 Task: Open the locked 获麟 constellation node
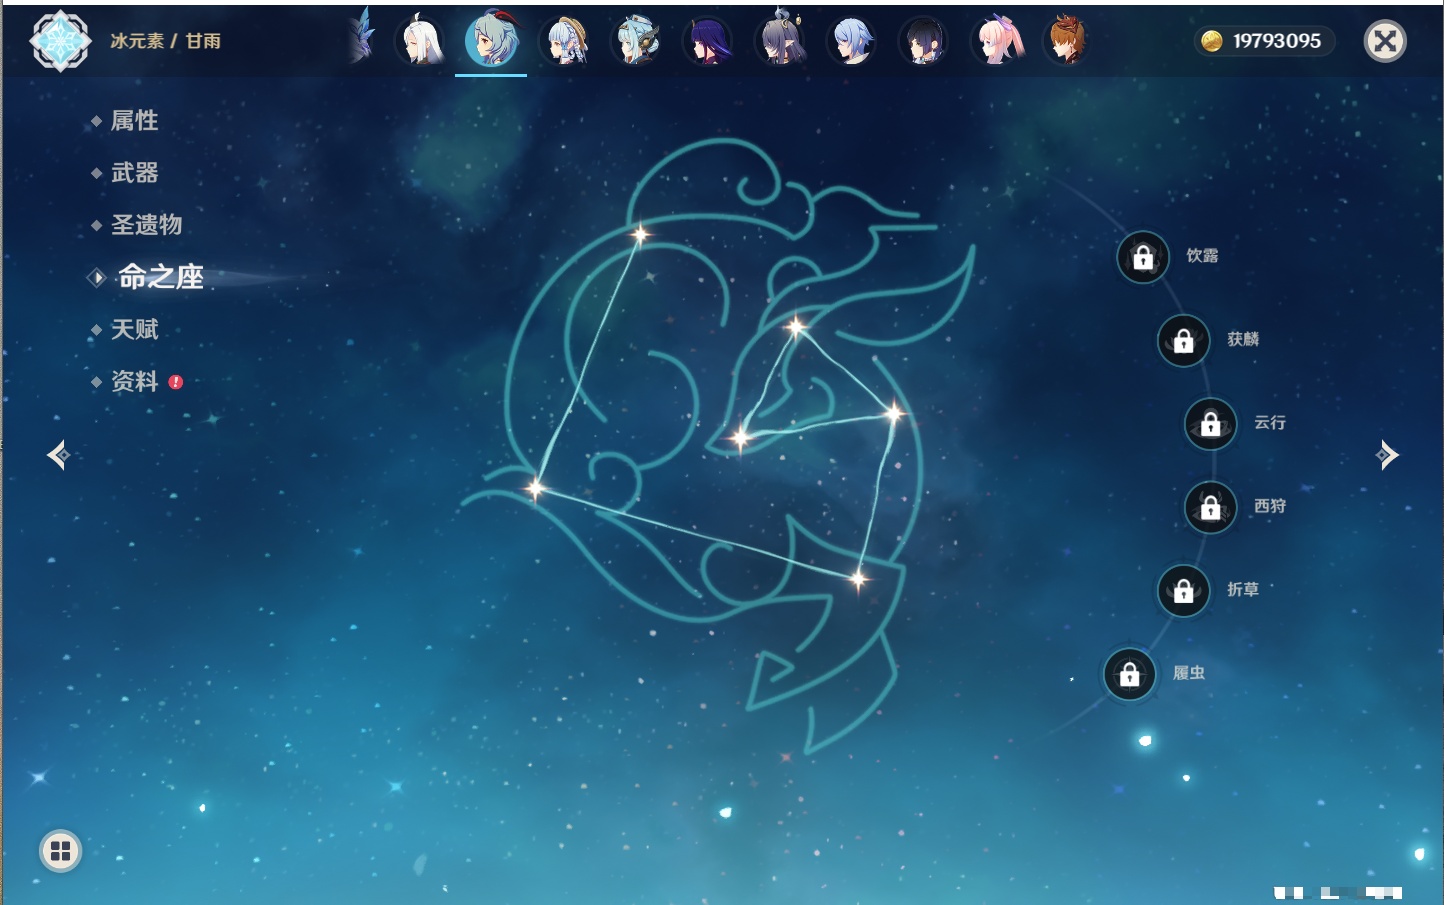tap(1183, 341)
